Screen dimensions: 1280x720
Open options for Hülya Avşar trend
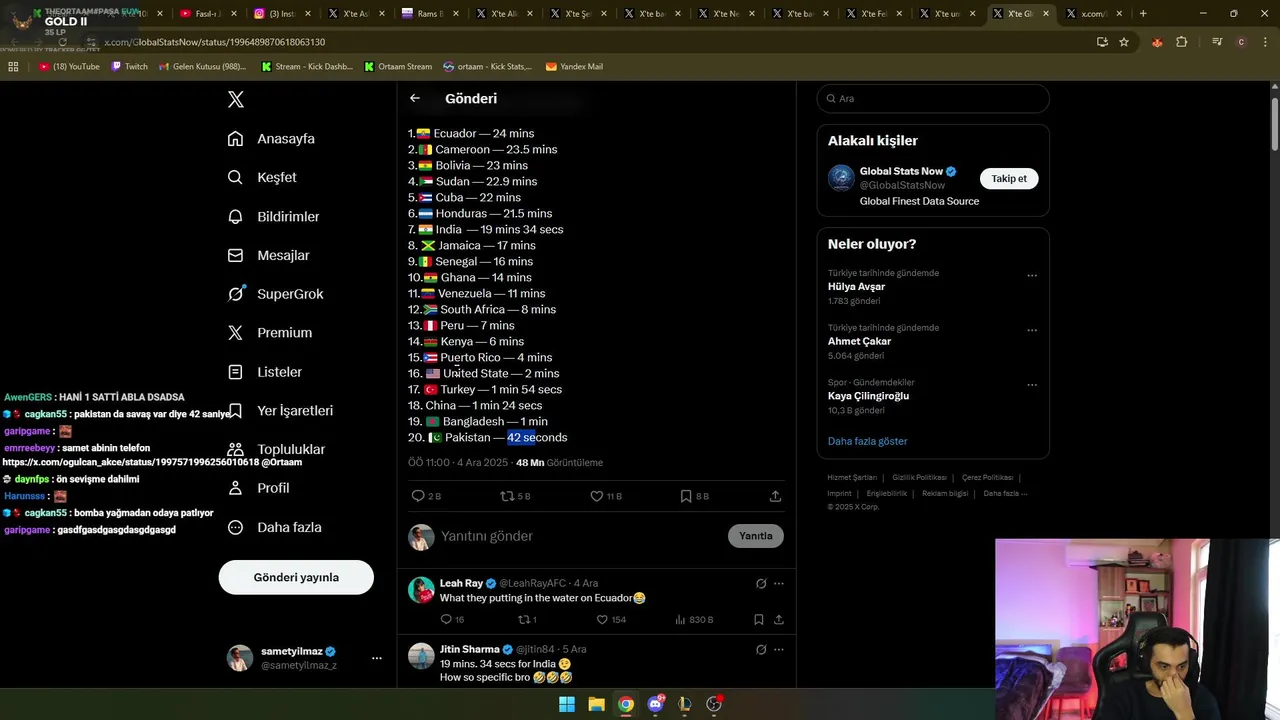1032,276
